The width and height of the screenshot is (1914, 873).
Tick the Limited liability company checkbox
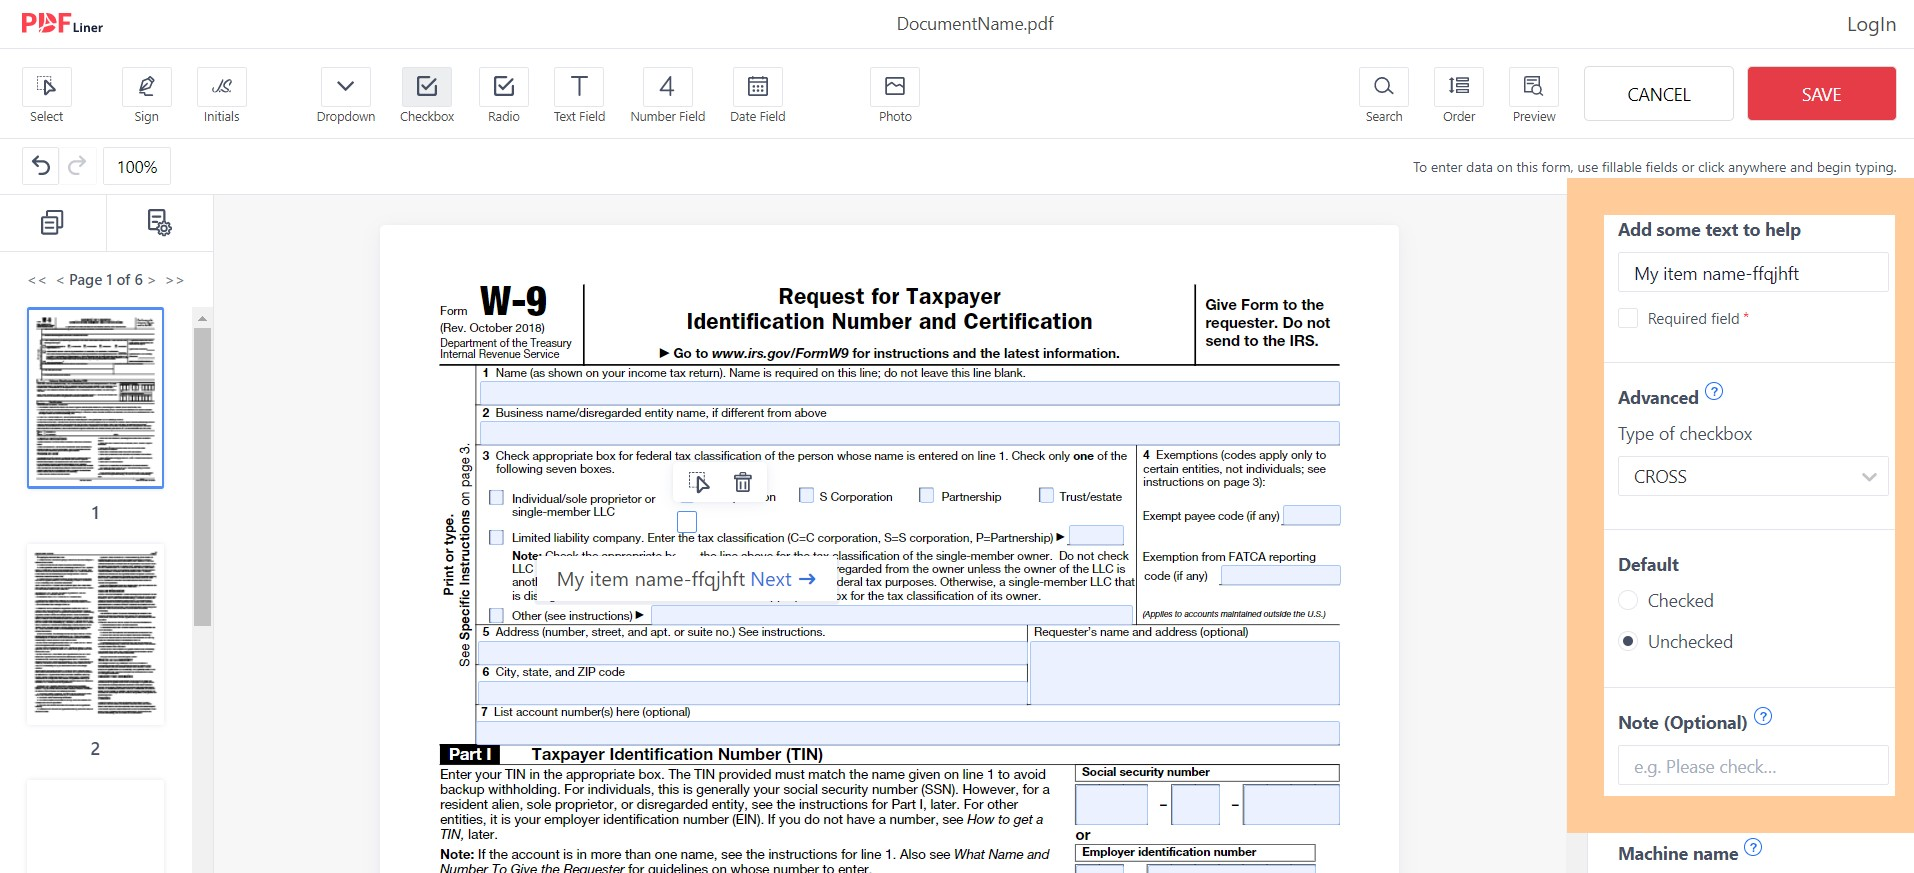click(496, 537)
